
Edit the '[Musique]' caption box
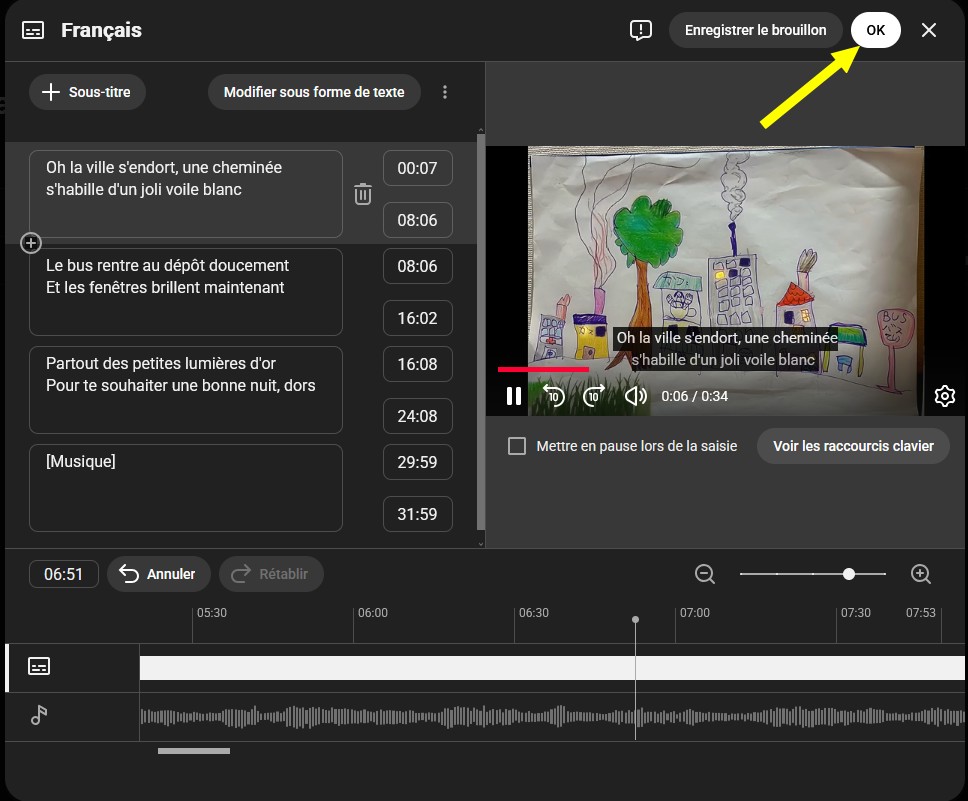coord(185,488)
